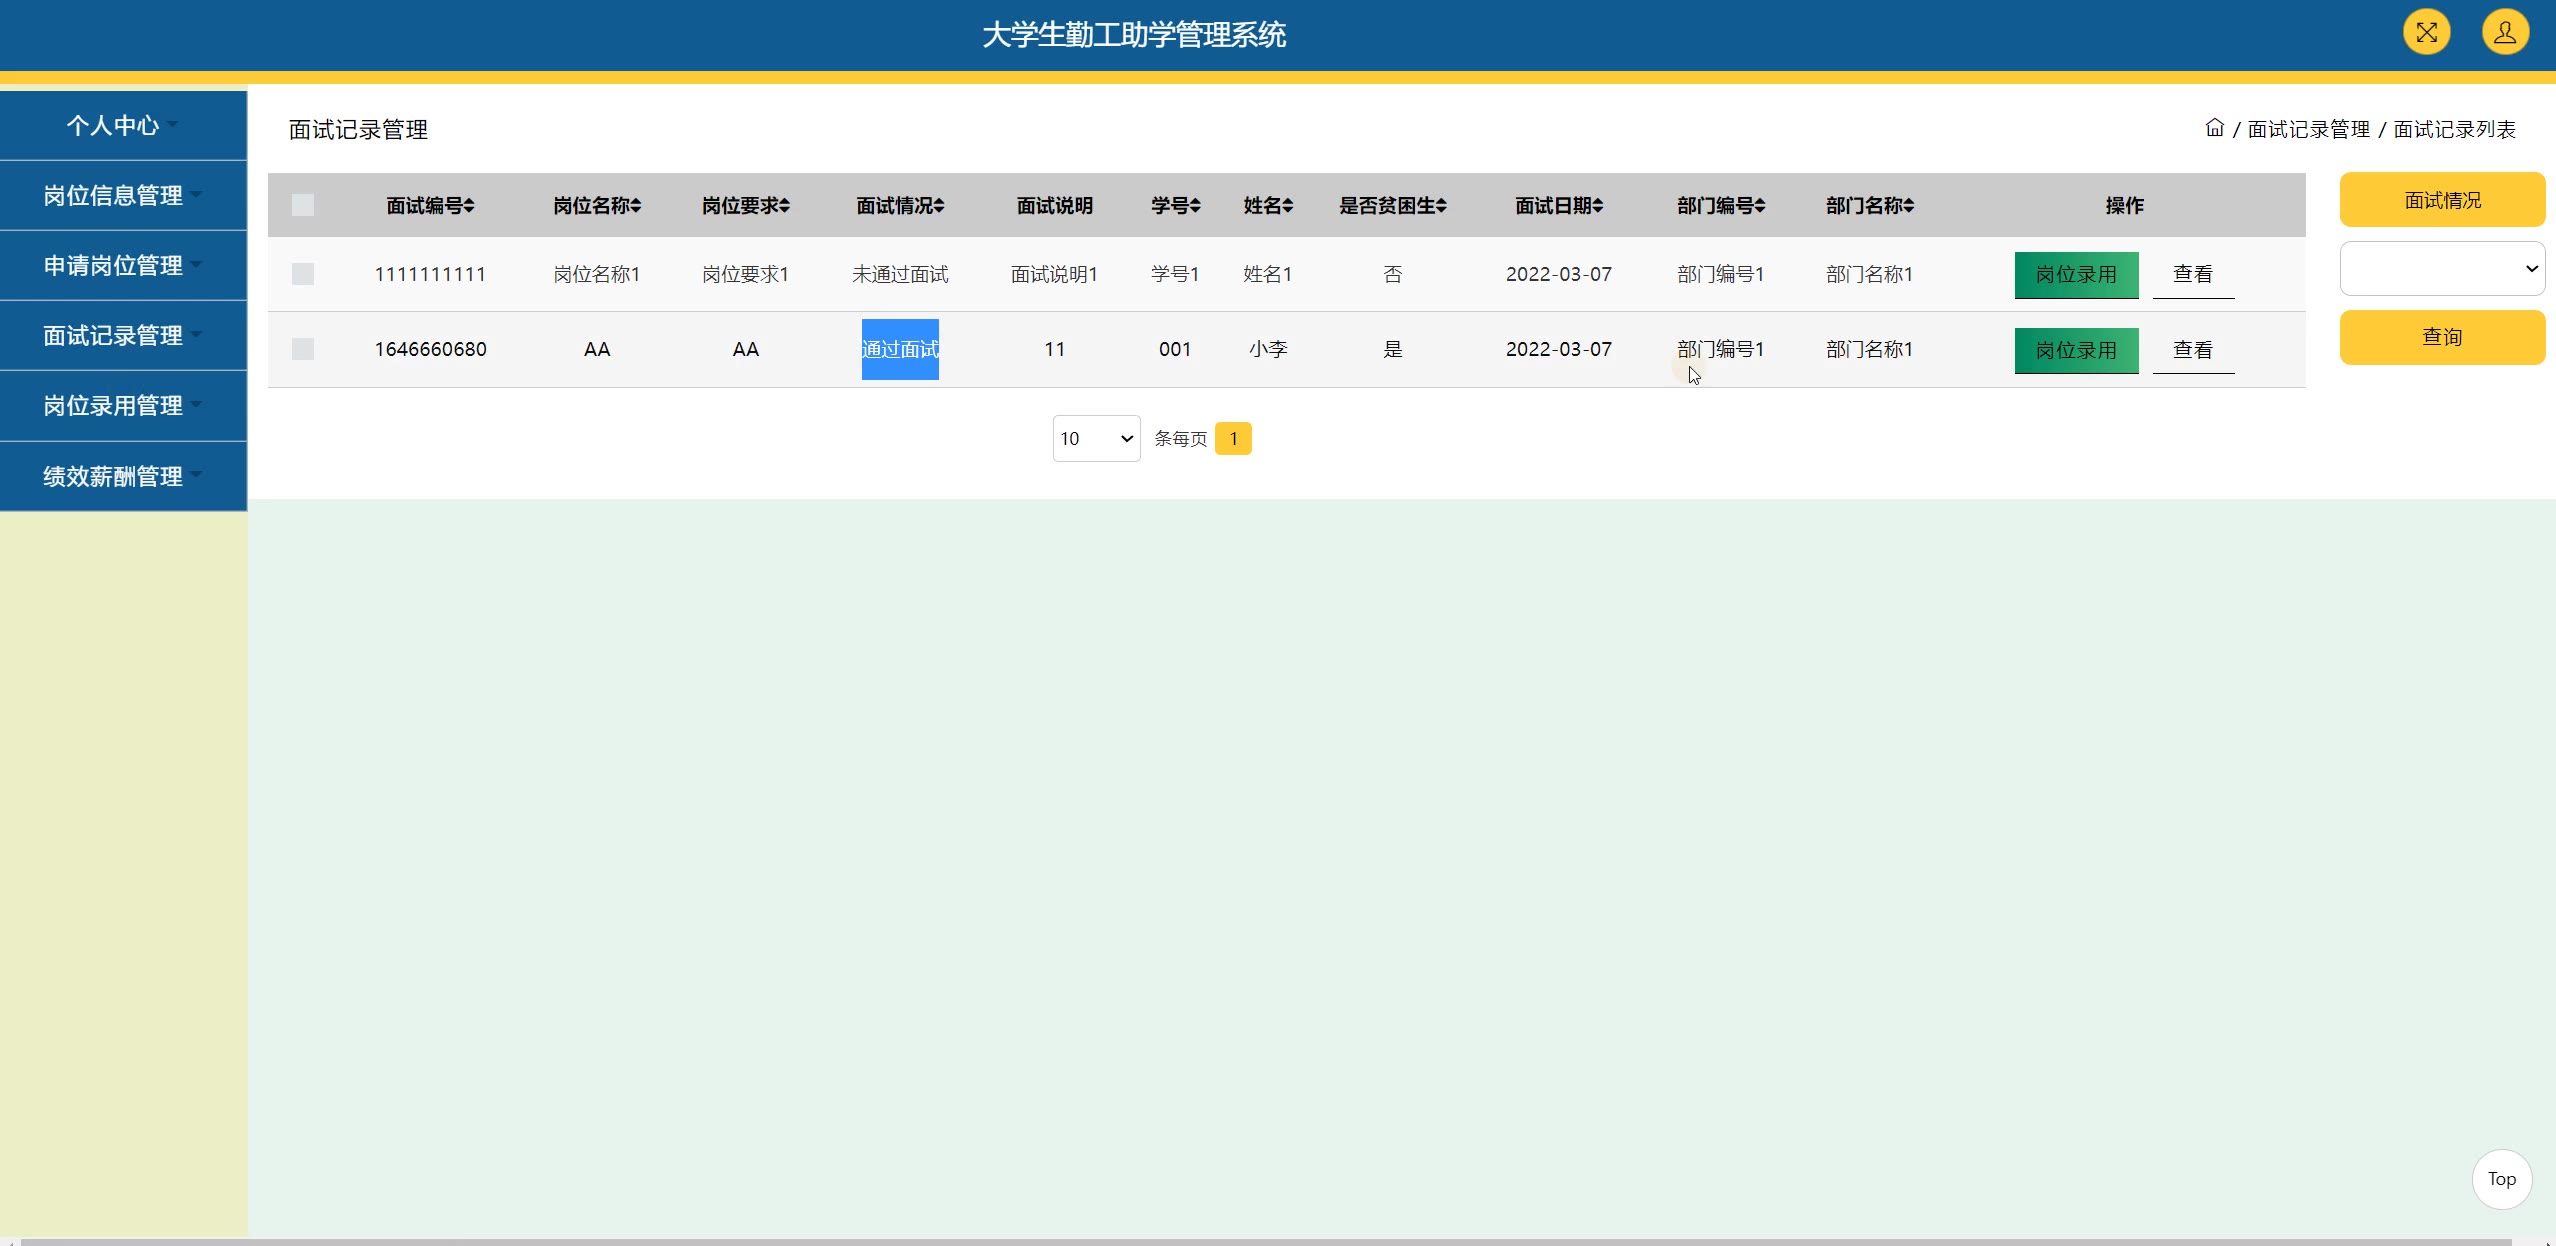
Task: Sort by 面试情况 column arrows
Action: [938, 205]
